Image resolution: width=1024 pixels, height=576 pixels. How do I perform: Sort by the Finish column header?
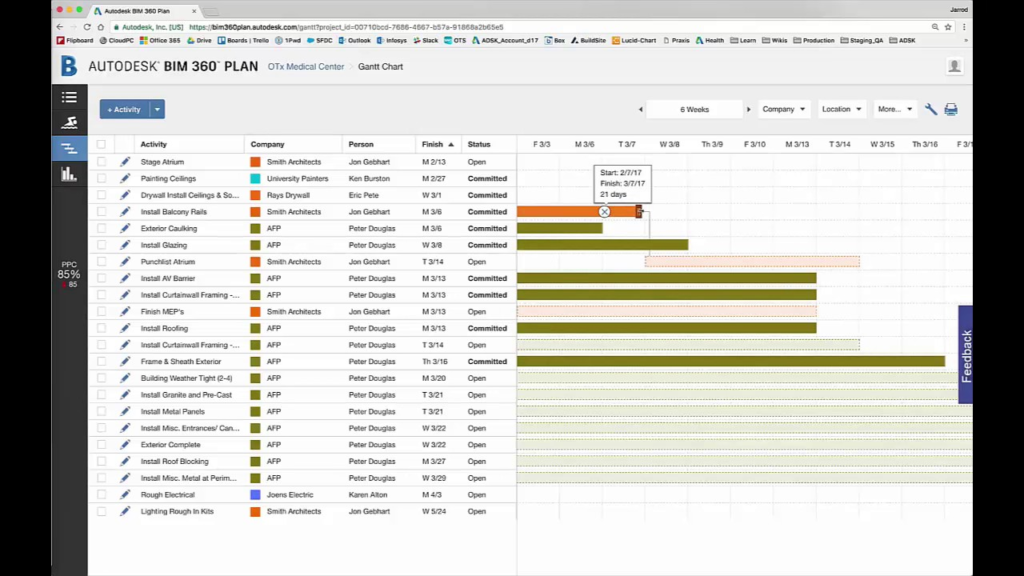[438, 144]
